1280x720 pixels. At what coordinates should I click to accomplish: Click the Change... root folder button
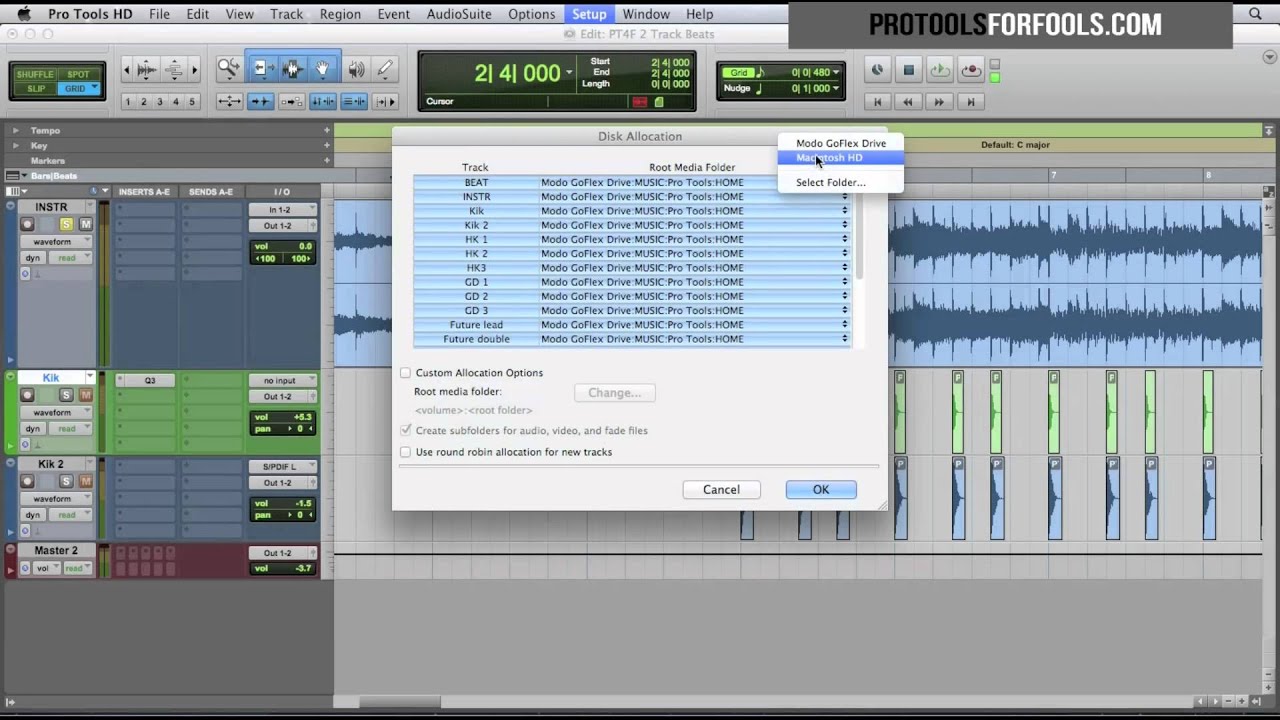pyautogui.click(x=615, y=393)
